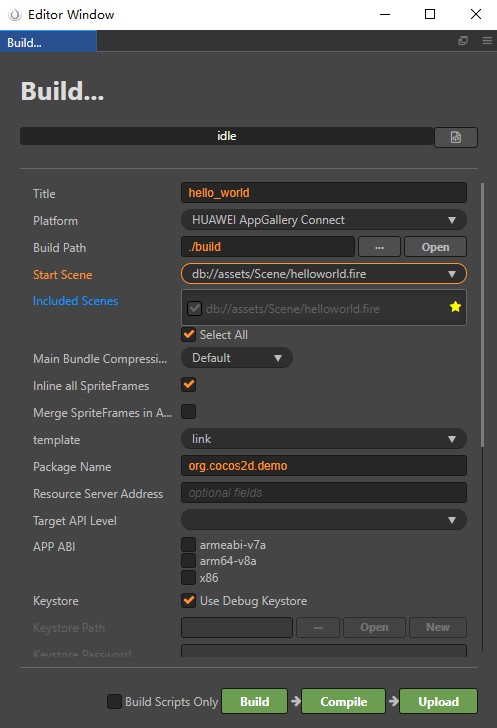Click the yellow star start scene icon
Image resolution: width=497 pixels, height=728 pixels.
click(455, 306)
